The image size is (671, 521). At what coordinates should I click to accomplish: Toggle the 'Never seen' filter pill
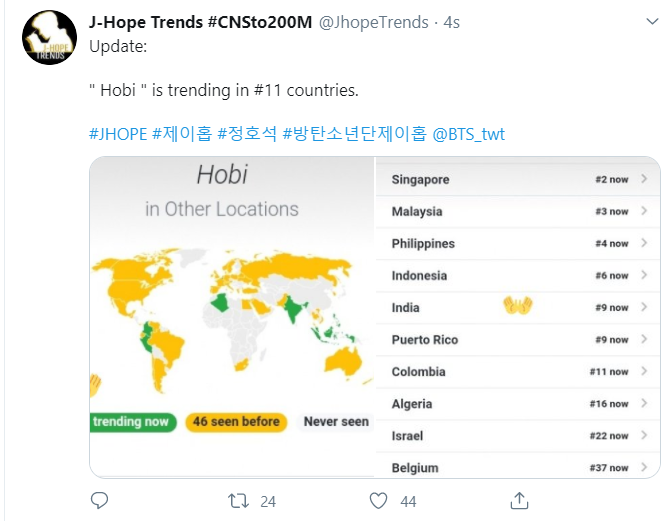[x=336, y=422]
